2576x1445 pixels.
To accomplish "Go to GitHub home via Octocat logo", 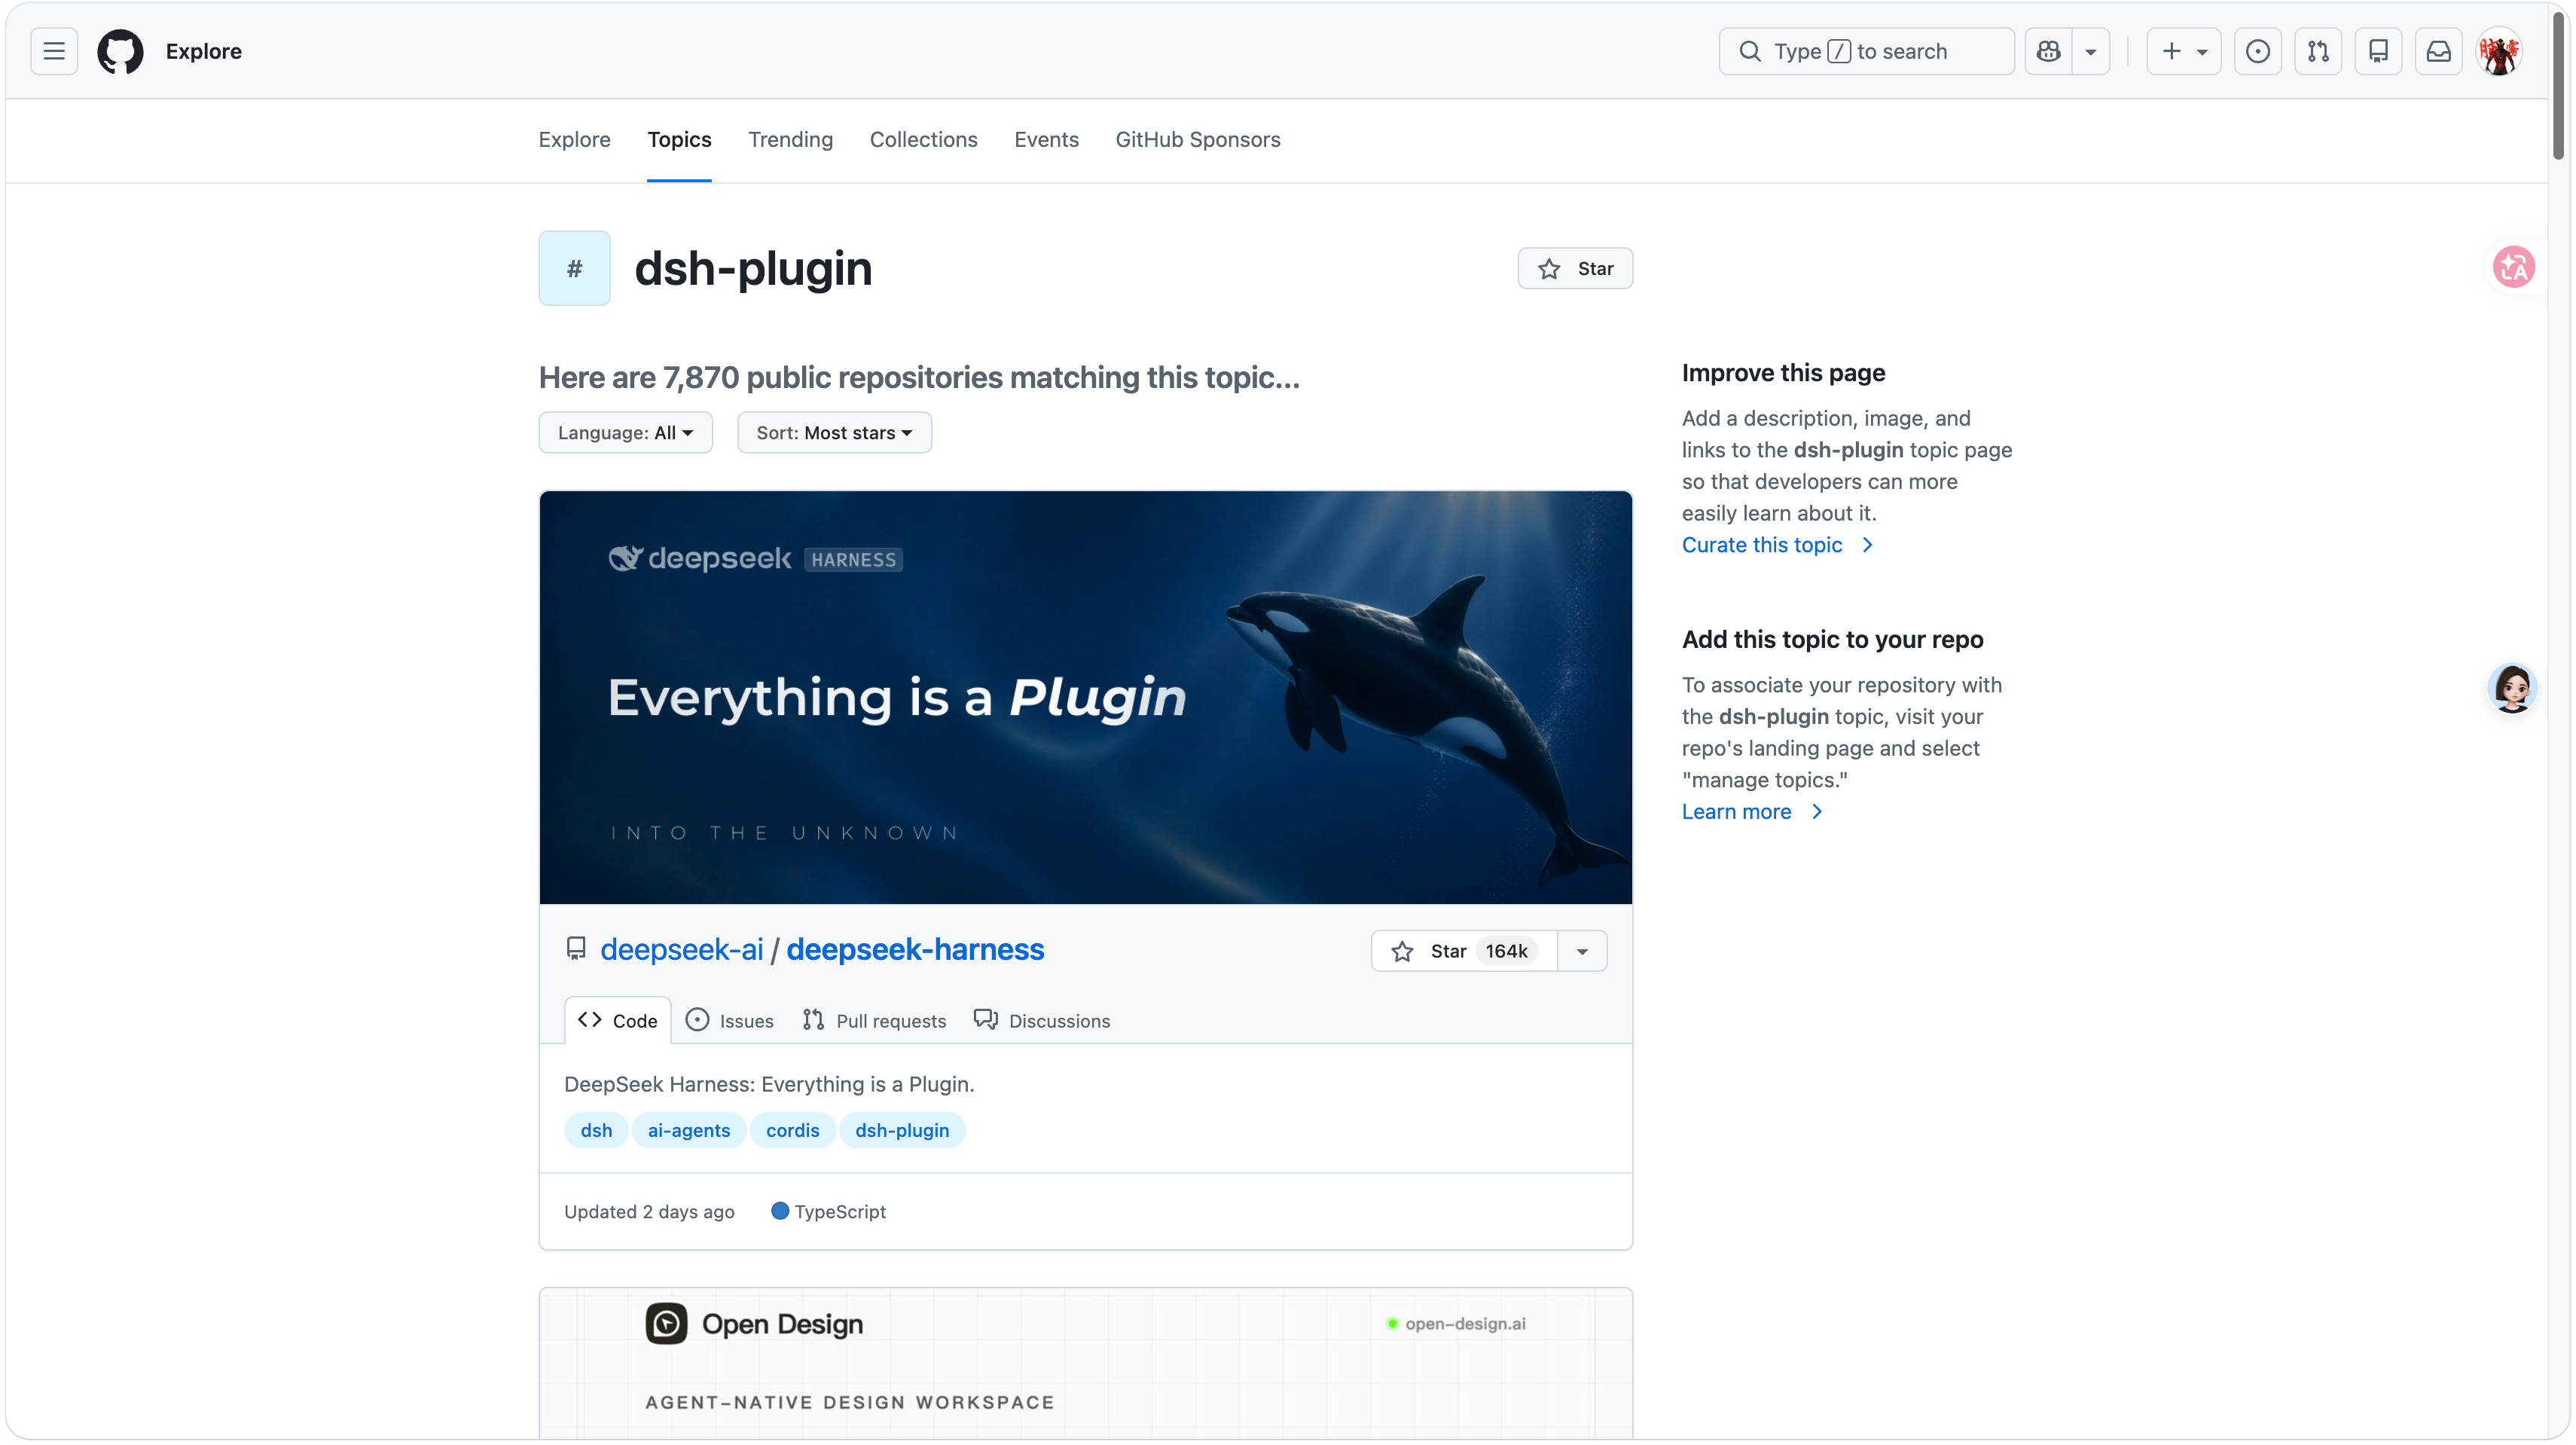I will coord(120,51).
